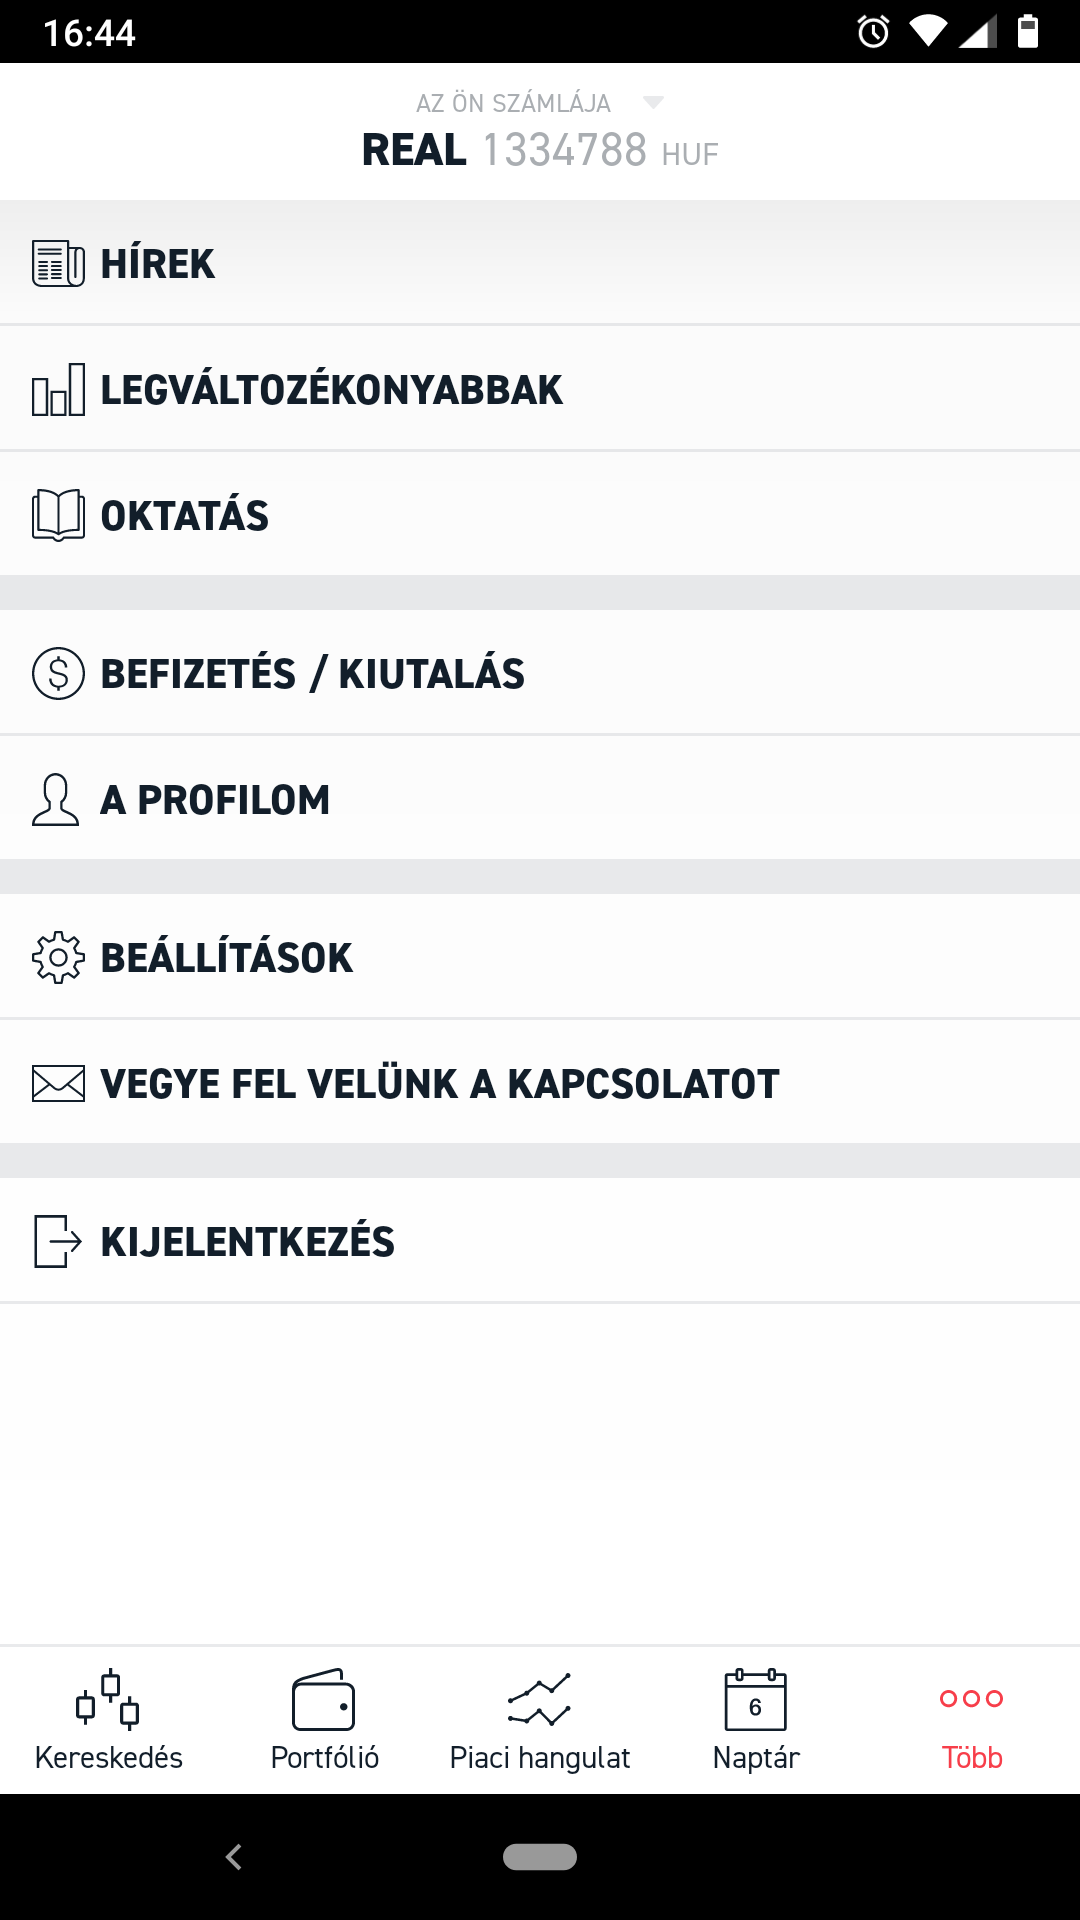Select the Több three-dots tab

(x=972, y=1720)
